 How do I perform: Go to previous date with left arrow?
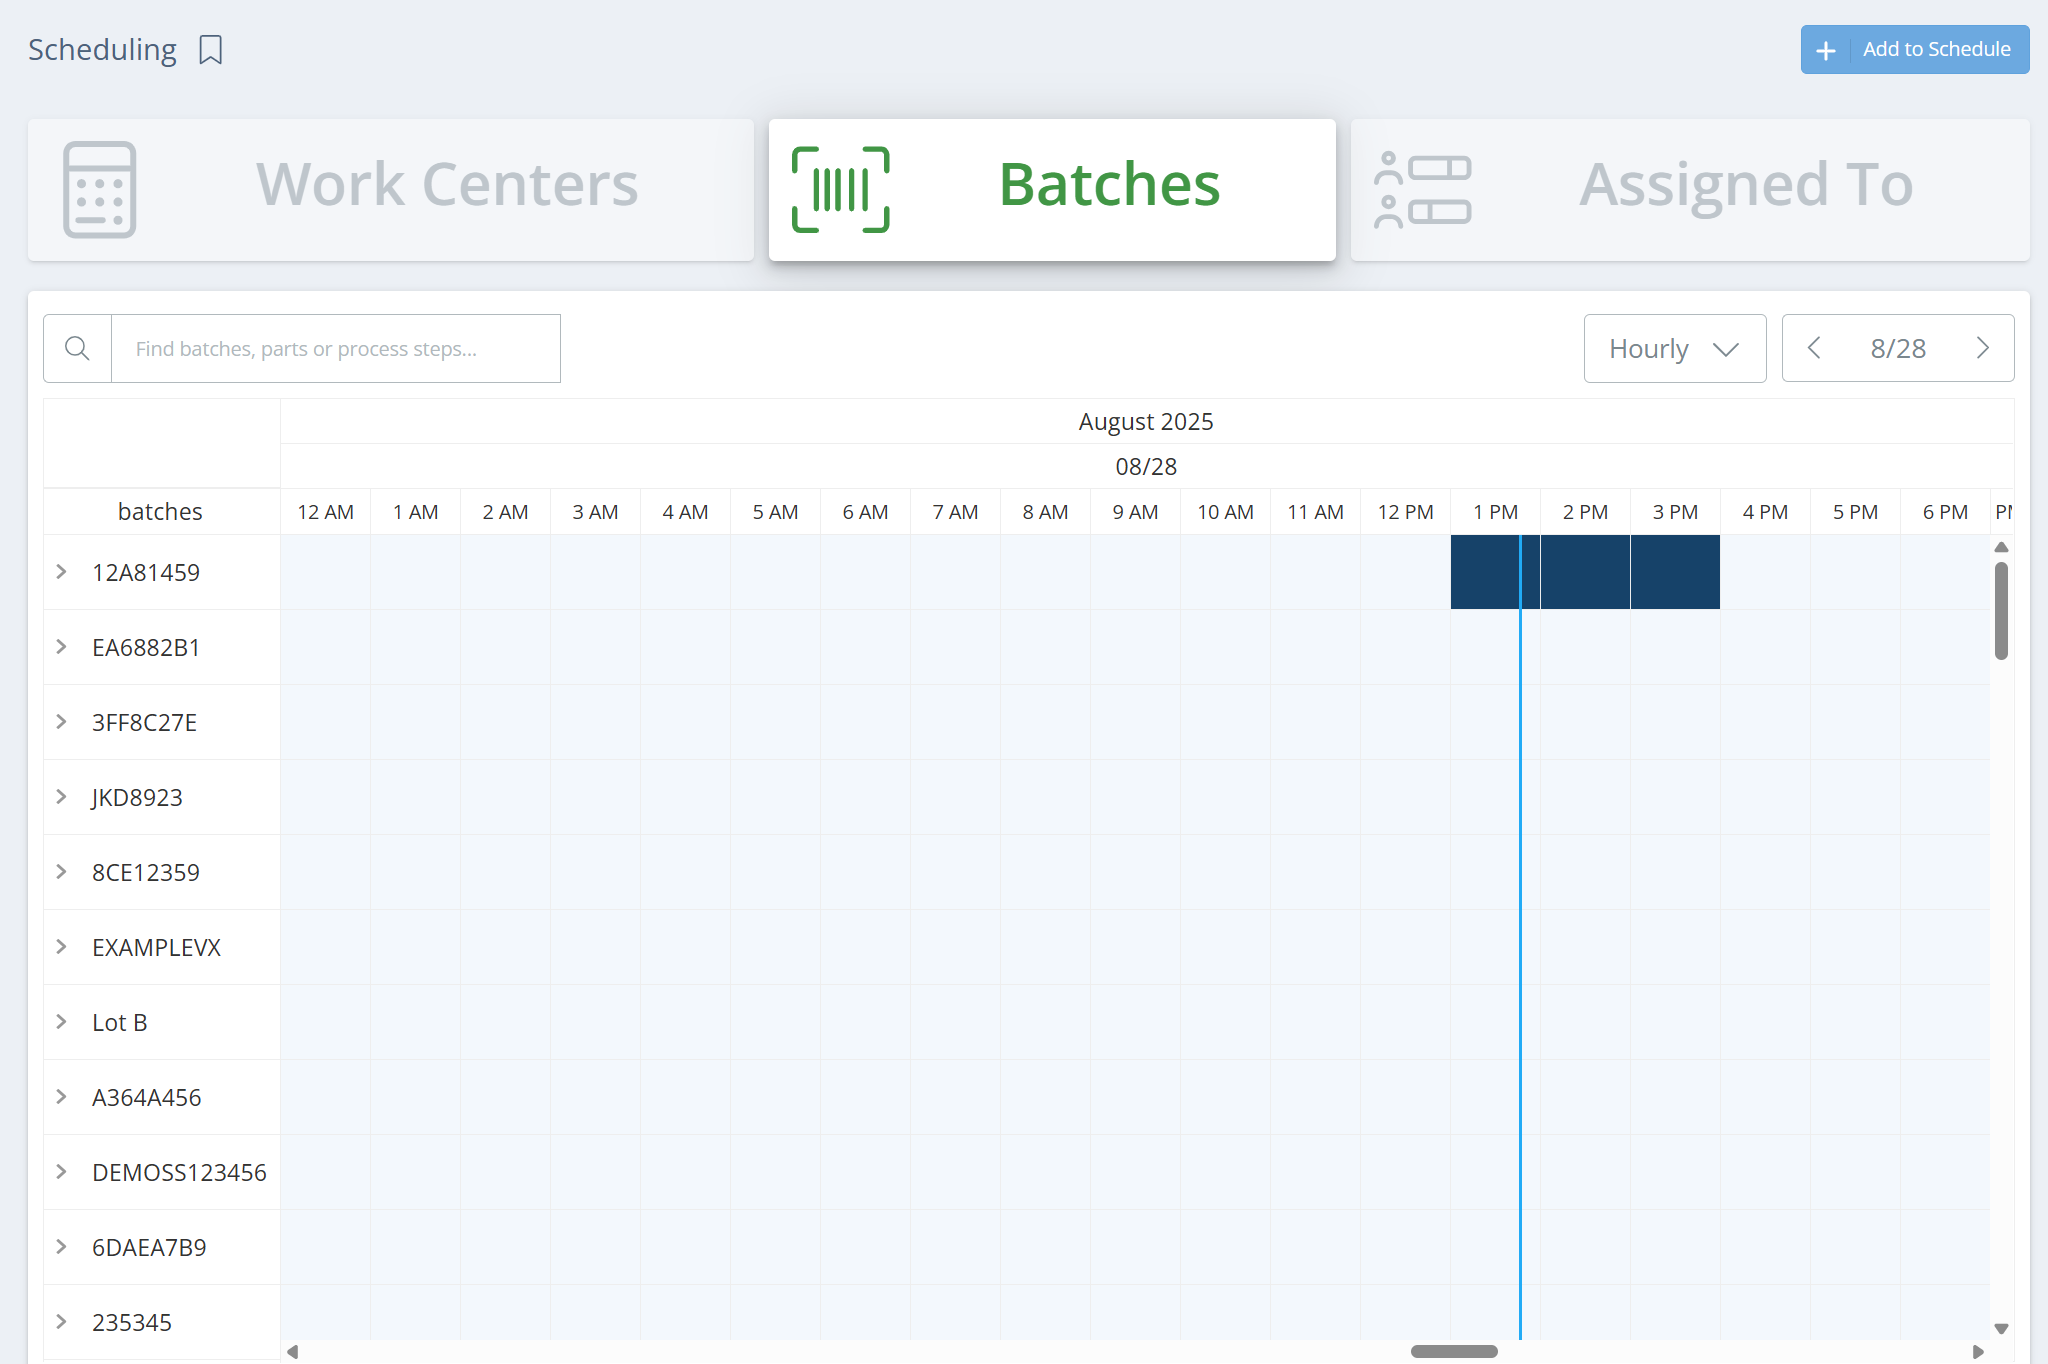coord(1814,348)
